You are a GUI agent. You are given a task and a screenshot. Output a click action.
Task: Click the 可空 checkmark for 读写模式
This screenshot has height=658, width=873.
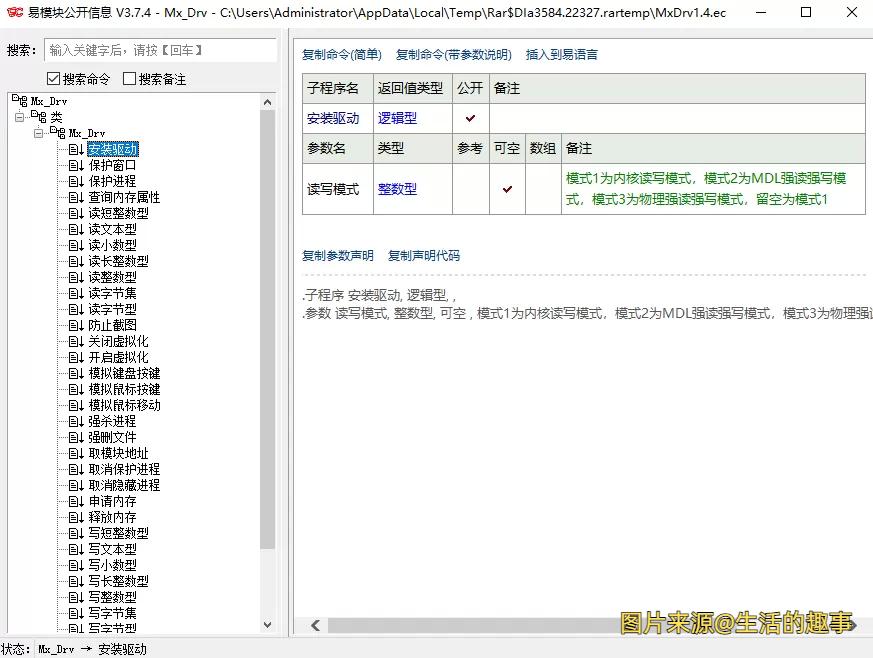506,188
